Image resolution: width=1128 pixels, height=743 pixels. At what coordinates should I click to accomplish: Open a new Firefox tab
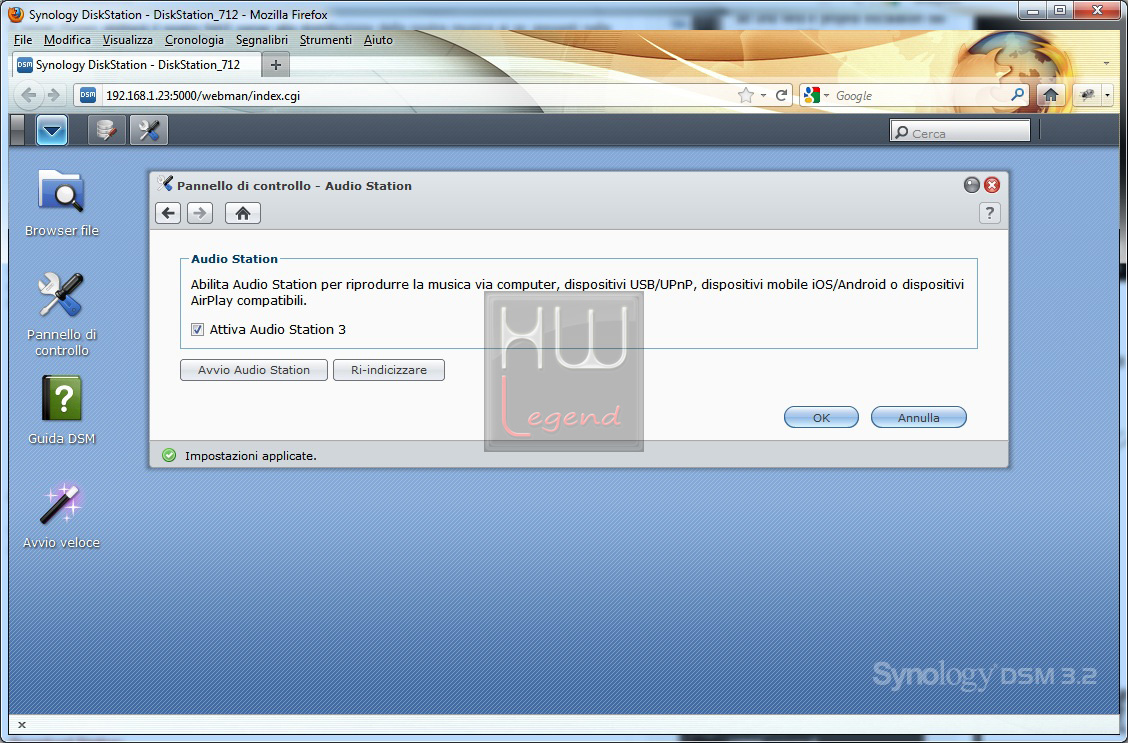(x=276, y=65)
